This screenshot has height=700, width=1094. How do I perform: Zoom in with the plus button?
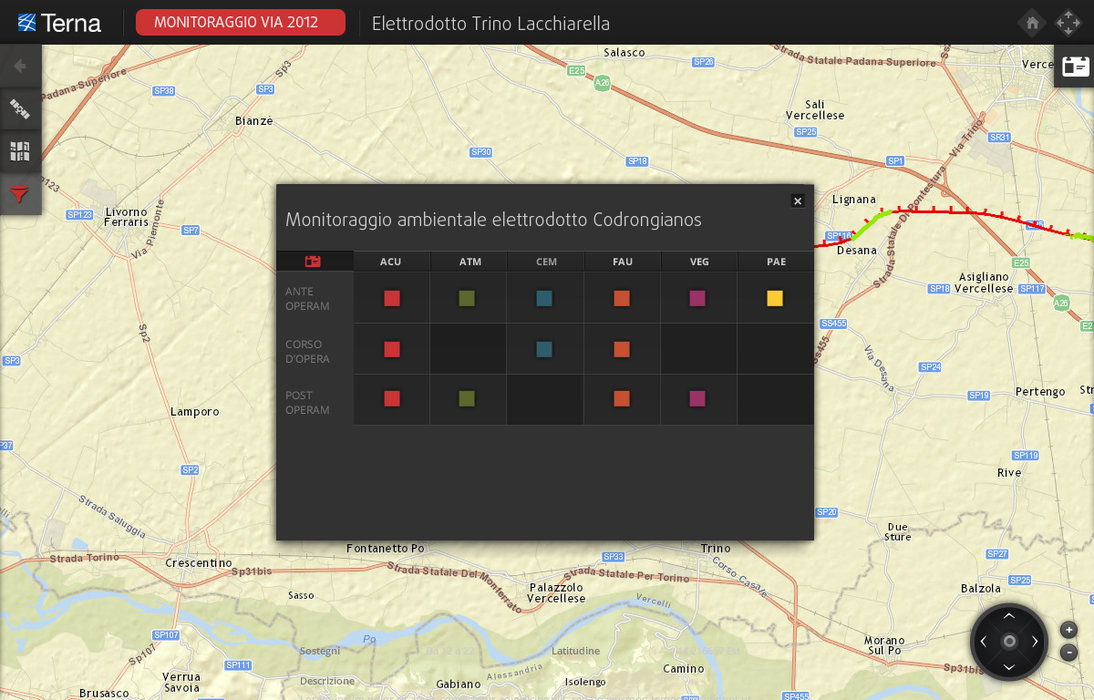click(x=1068, y=630)
